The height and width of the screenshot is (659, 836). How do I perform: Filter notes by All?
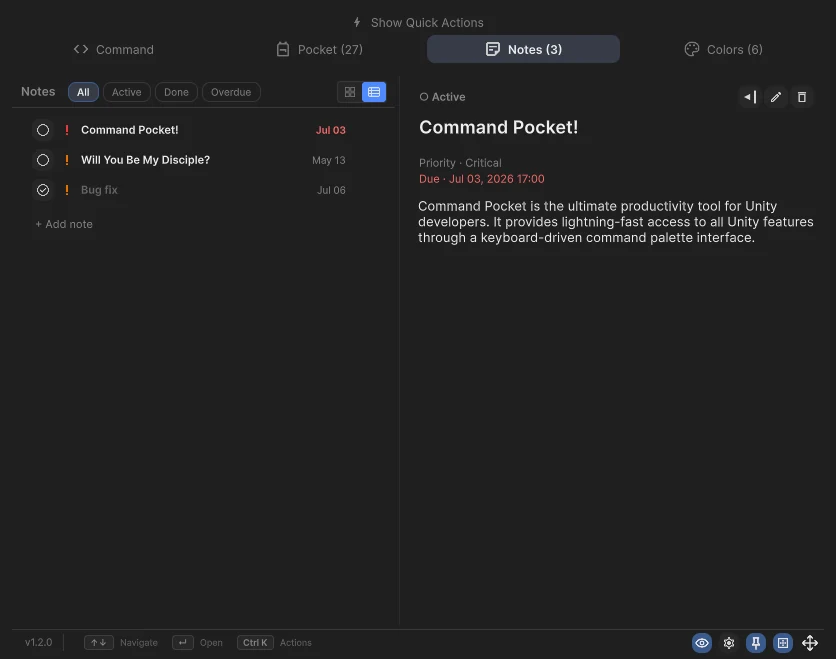[83, 92]
